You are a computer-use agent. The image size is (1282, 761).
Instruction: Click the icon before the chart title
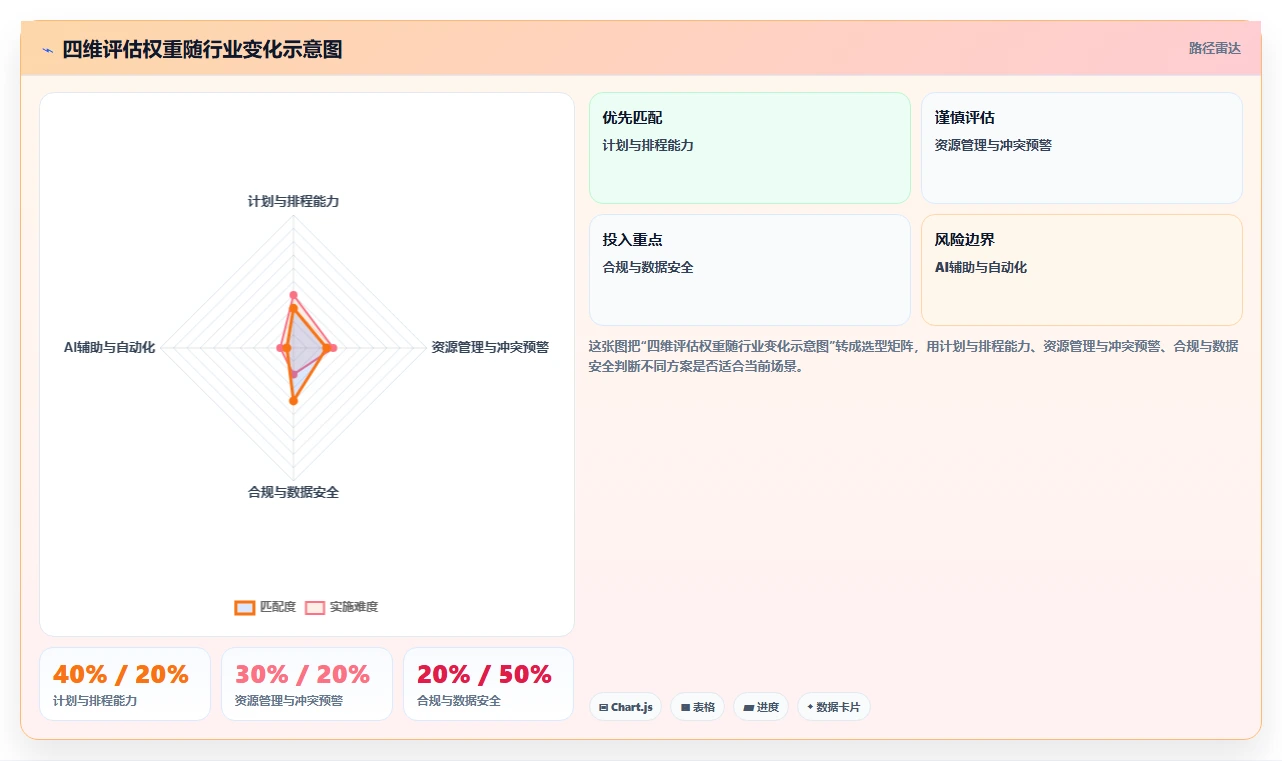[47, 50]
